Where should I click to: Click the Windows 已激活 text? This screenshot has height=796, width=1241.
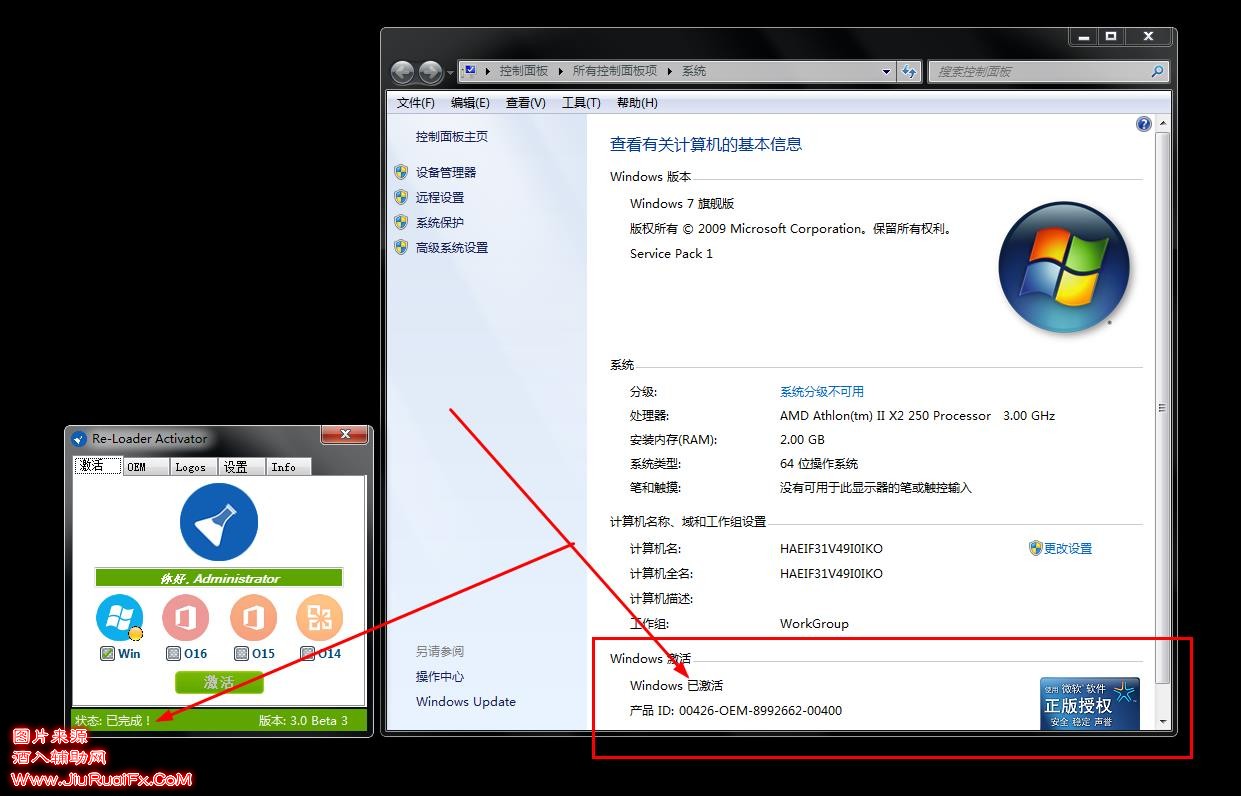[x=676, y=685]
